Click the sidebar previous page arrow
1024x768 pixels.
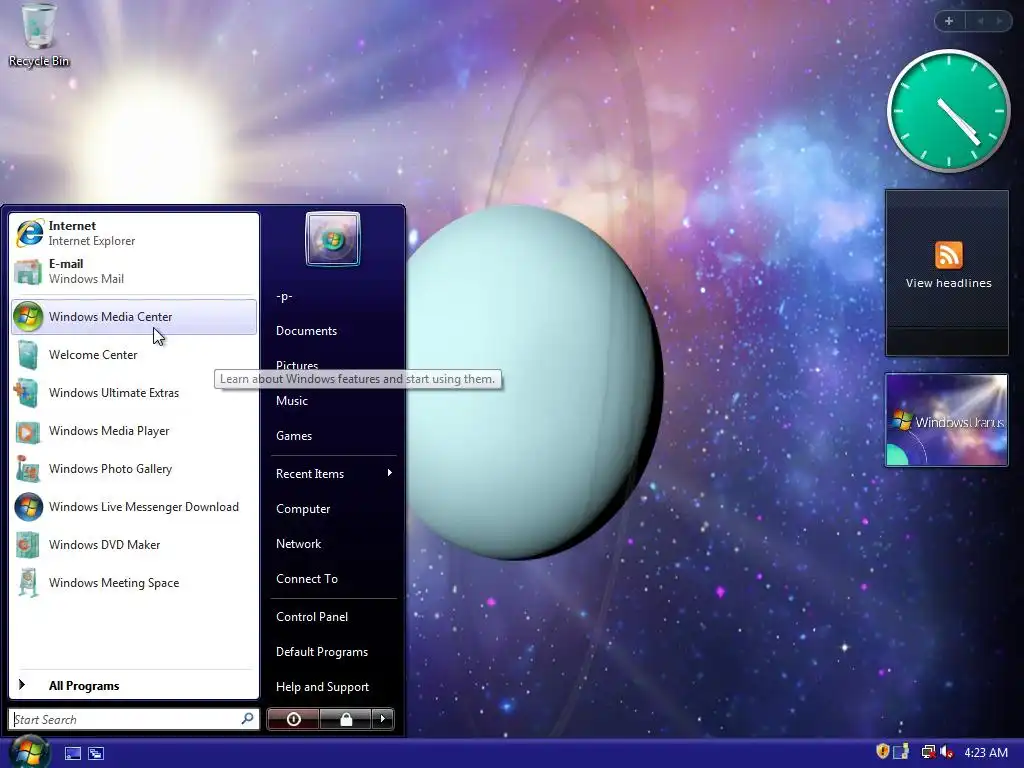tap(980, 21)
